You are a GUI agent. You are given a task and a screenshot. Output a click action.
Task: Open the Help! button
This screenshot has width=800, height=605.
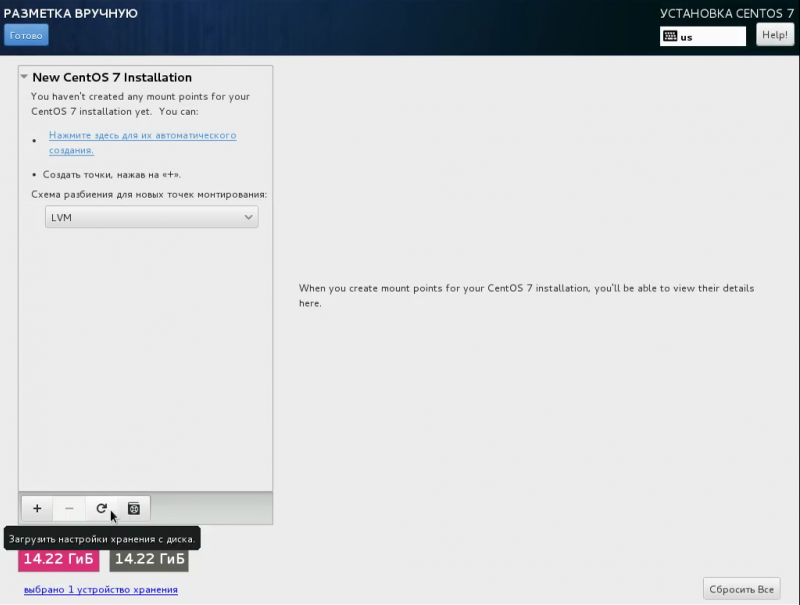(774, 35)
